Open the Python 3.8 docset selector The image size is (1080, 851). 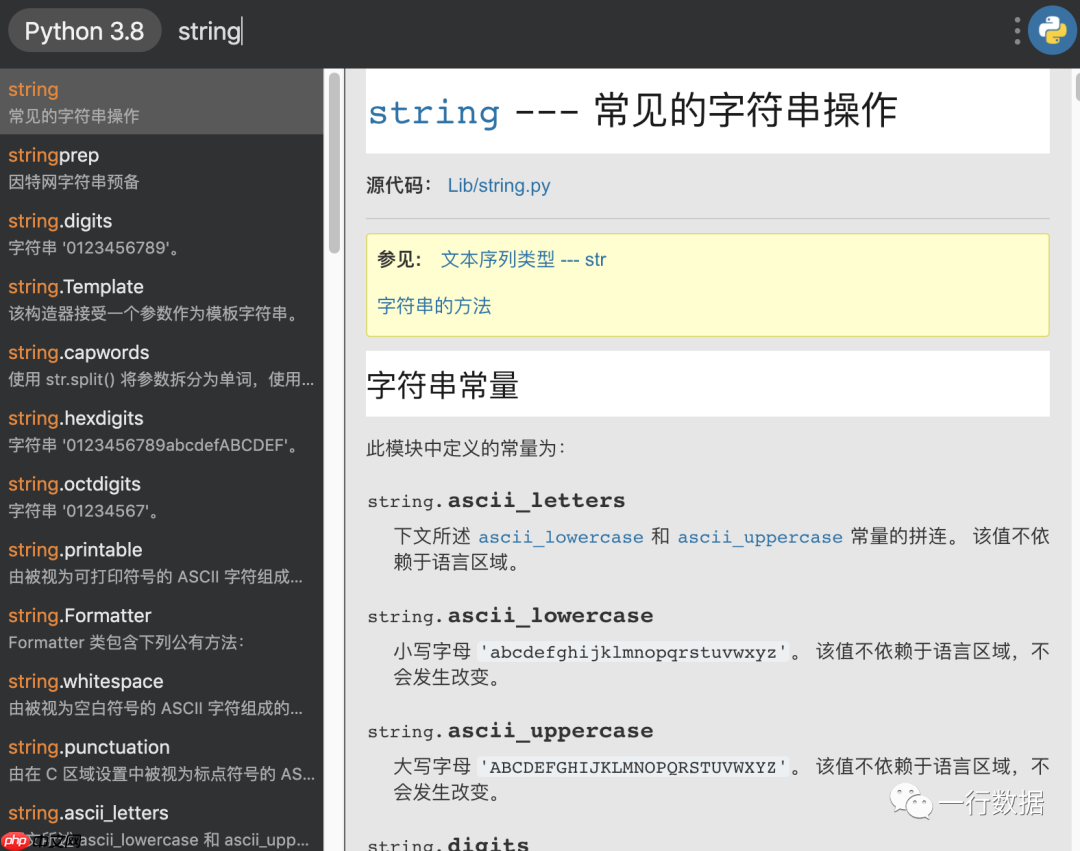click(x=84, y=30)
